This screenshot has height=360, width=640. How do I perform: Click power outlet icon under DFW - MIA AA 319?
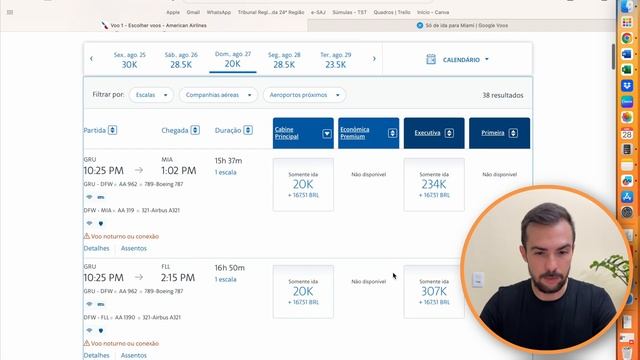pyautogui.click(x=101, y=223)
